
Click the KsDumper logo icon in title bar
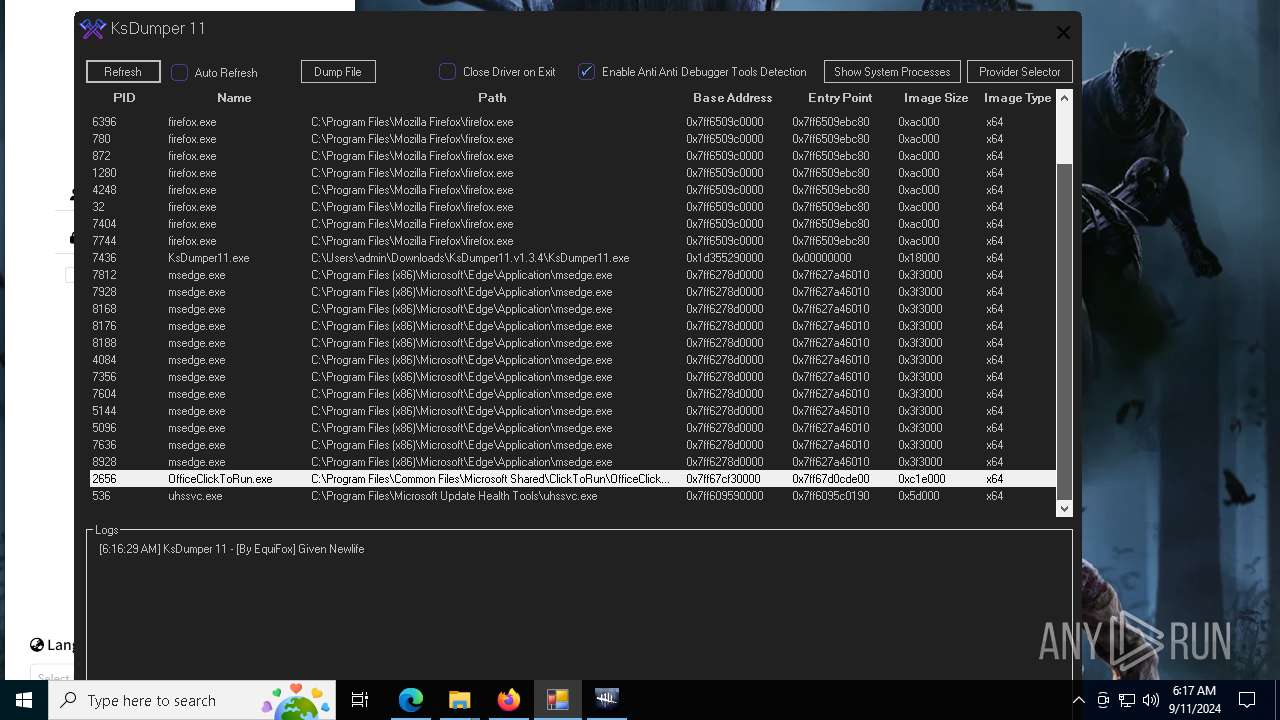pos(93,29)
